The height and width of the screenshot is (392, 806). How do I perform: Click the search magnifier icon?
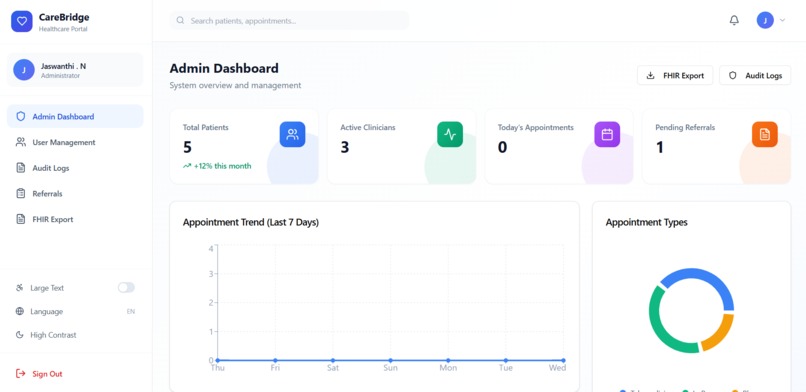click(180, 21)
